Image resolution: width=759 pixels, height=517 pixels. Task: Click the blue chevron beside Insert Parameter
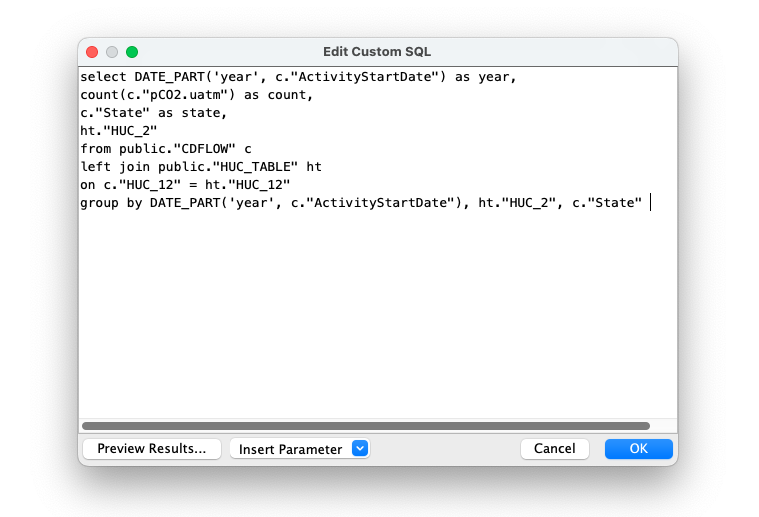(360, 448)
